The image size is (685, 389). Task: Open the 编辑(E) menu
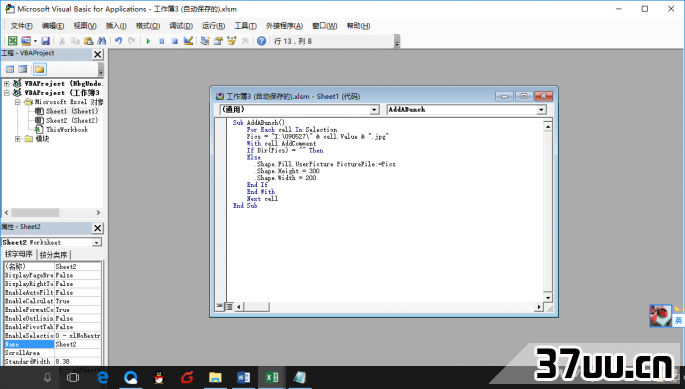click(x=53, y=26)
